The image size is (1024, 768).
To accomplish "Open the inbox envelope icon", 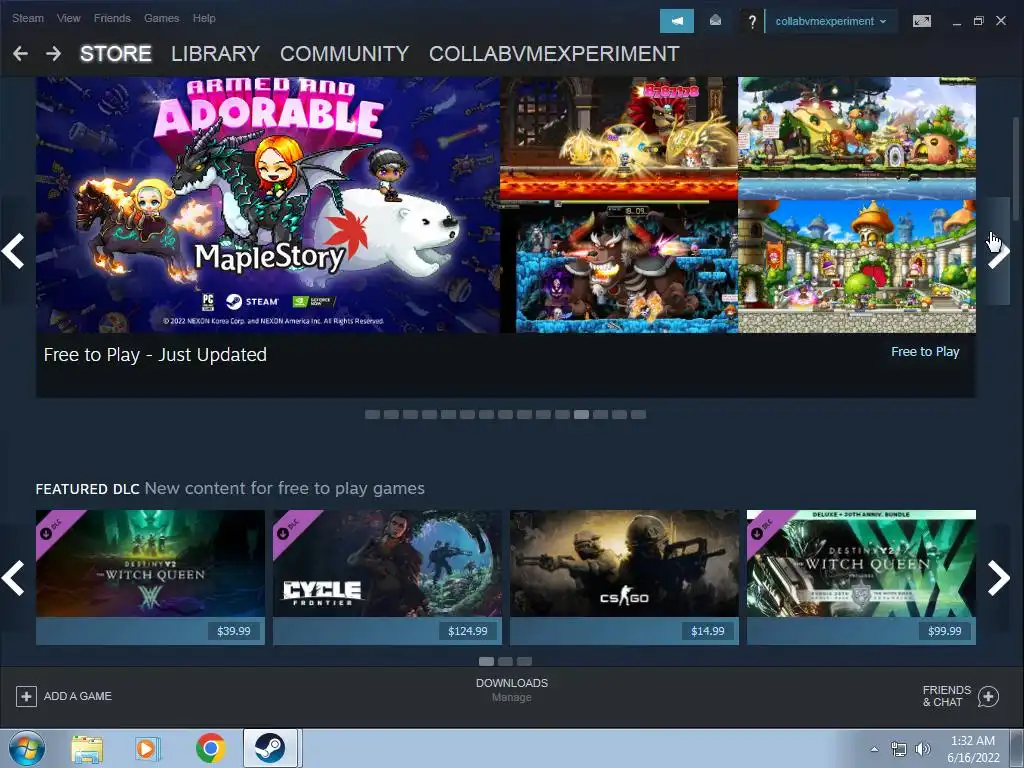I will point(716,21).
